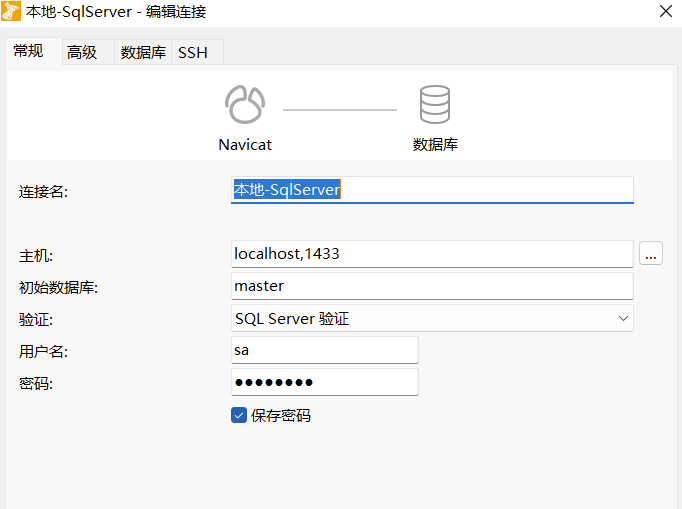Viewport: 682px width, 509px height.
Task: Close the 编辑连接 dialog
Action: click(x=665, y=11)
